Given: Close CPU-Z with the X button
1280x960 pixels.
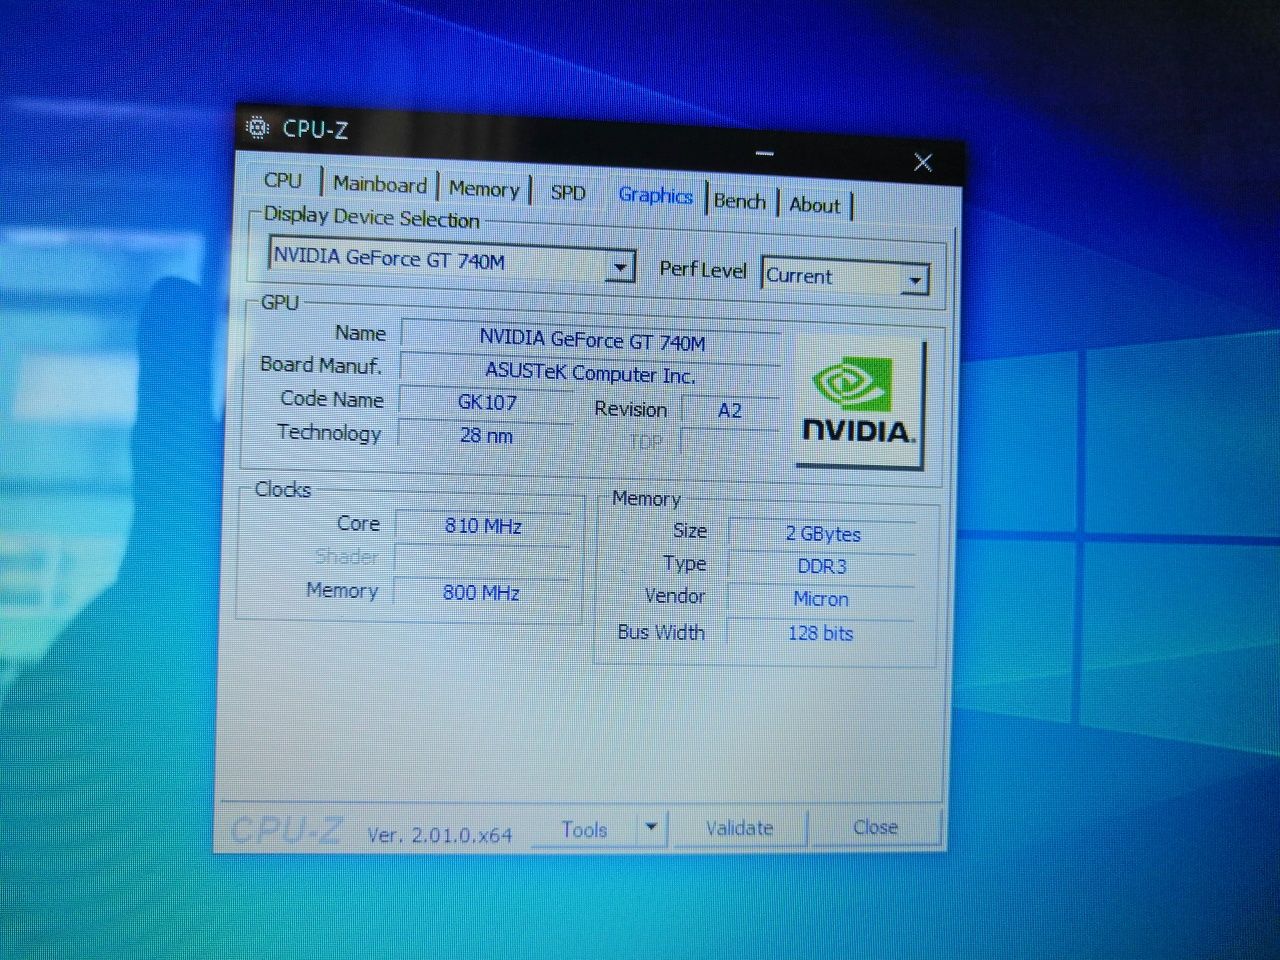Looking at the screenshot, I should pyautogui.click(x=923, y=162).
